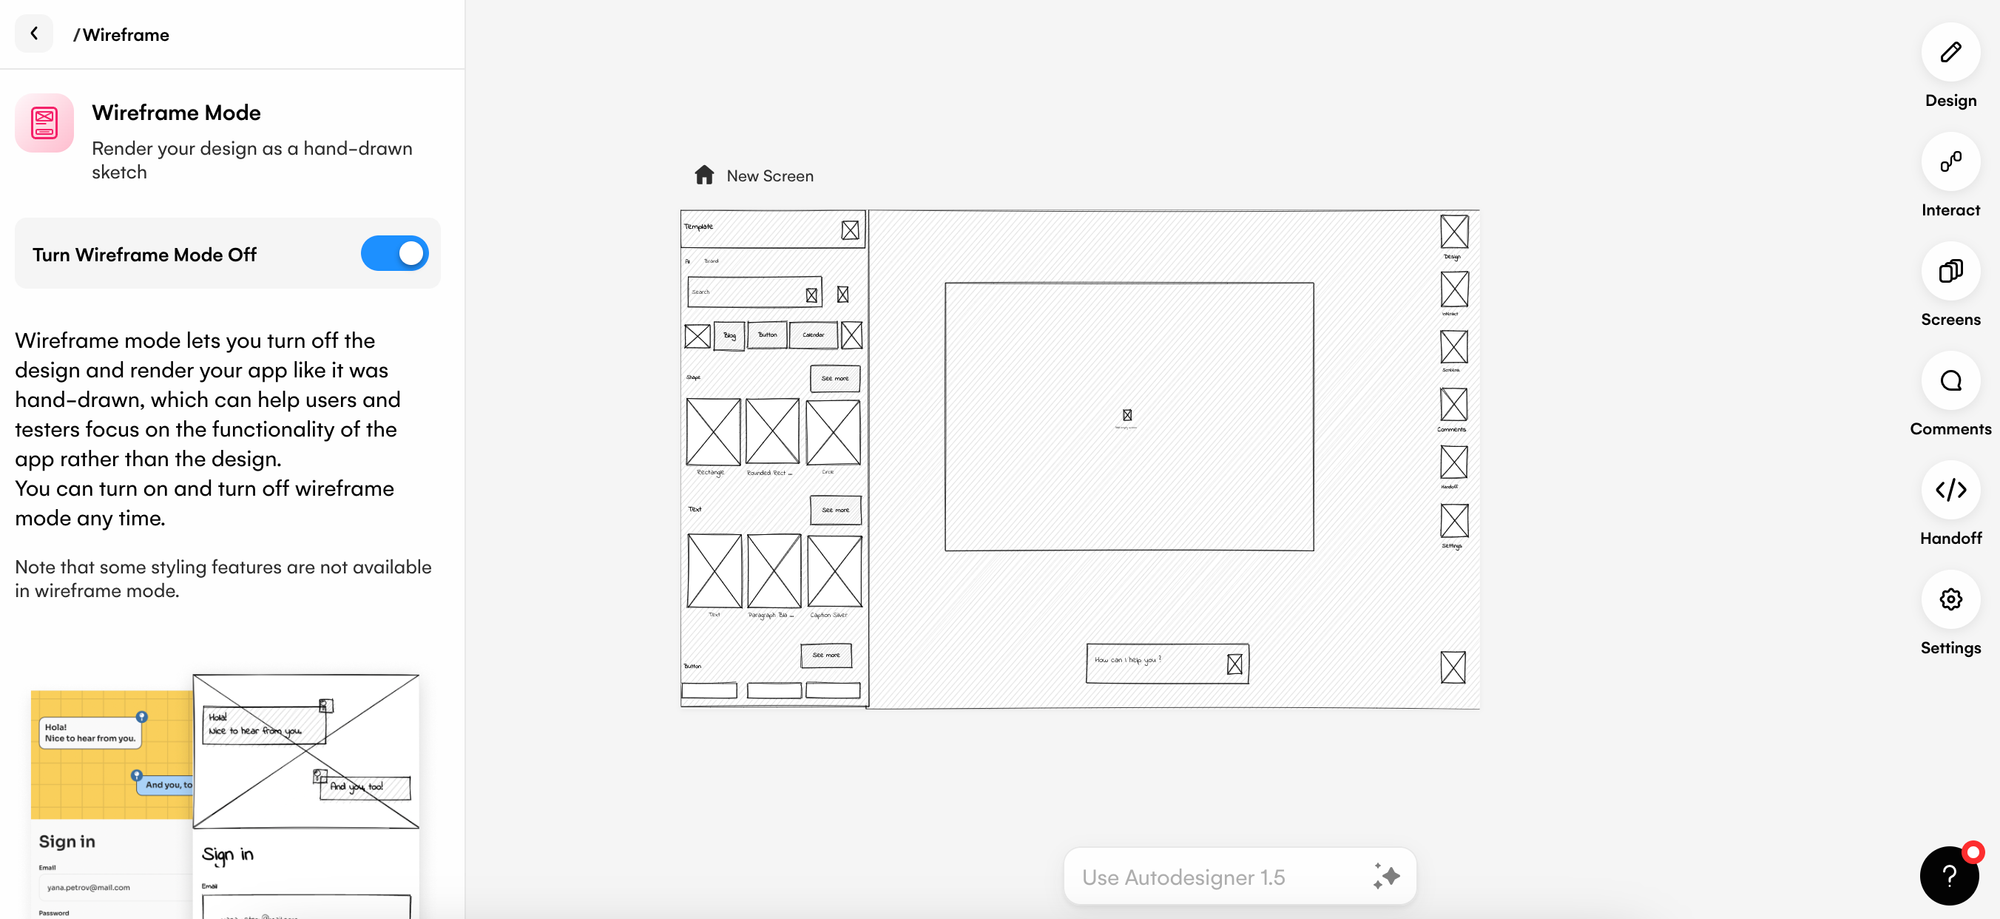
Task: Select the Rectangle placeholder thumbnail
Action: point(713,432)
